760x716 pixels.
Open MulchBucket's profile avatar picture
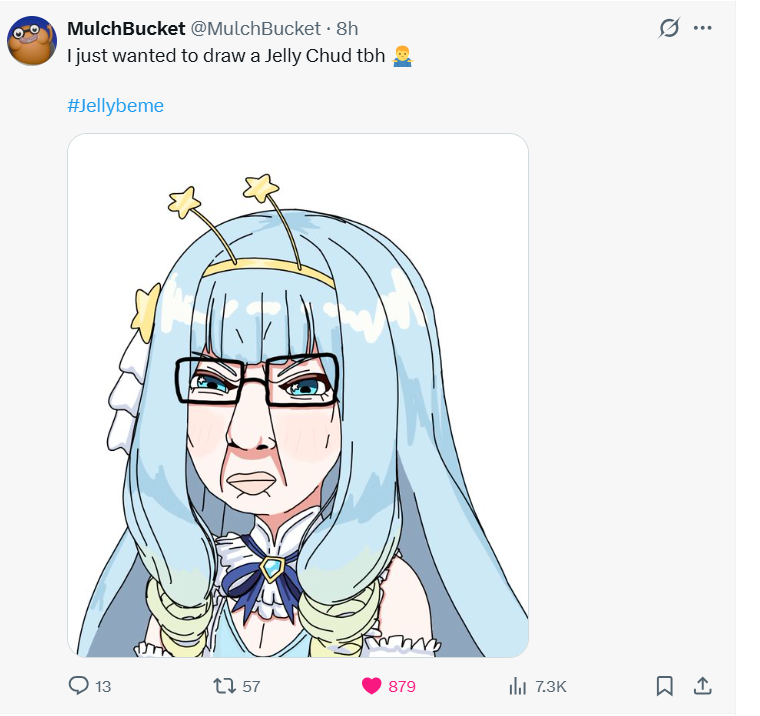click(32, 41)
